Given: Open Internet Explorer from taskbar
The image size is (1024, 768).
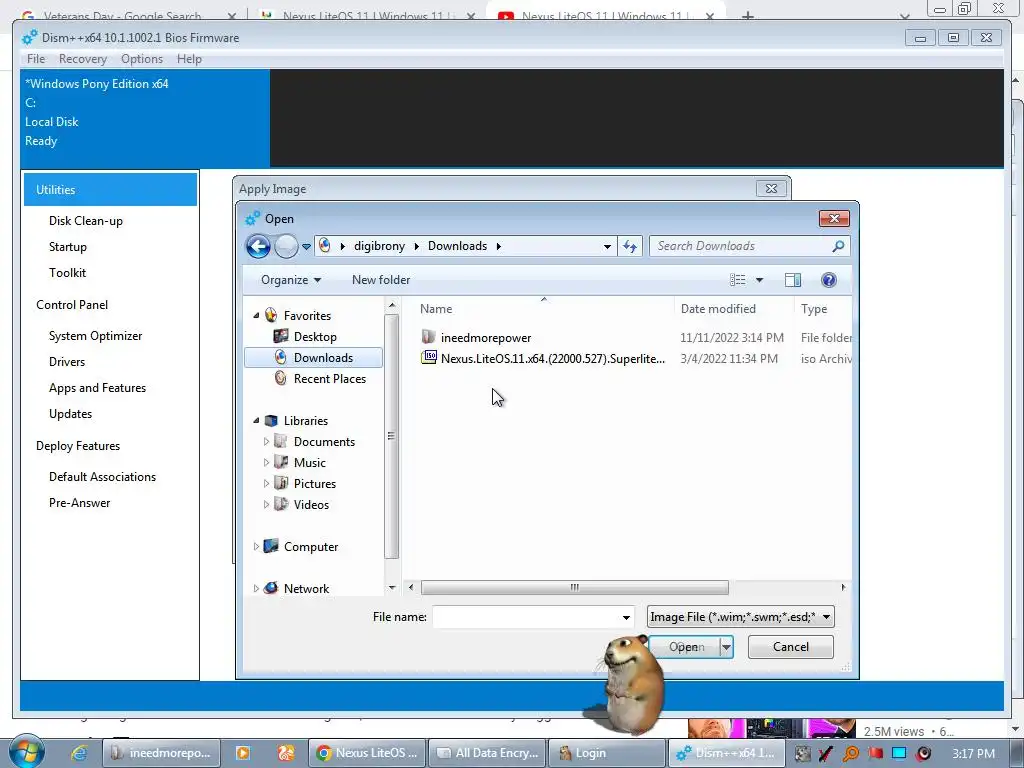Looking at the screenshot, I should coord(79,753).
